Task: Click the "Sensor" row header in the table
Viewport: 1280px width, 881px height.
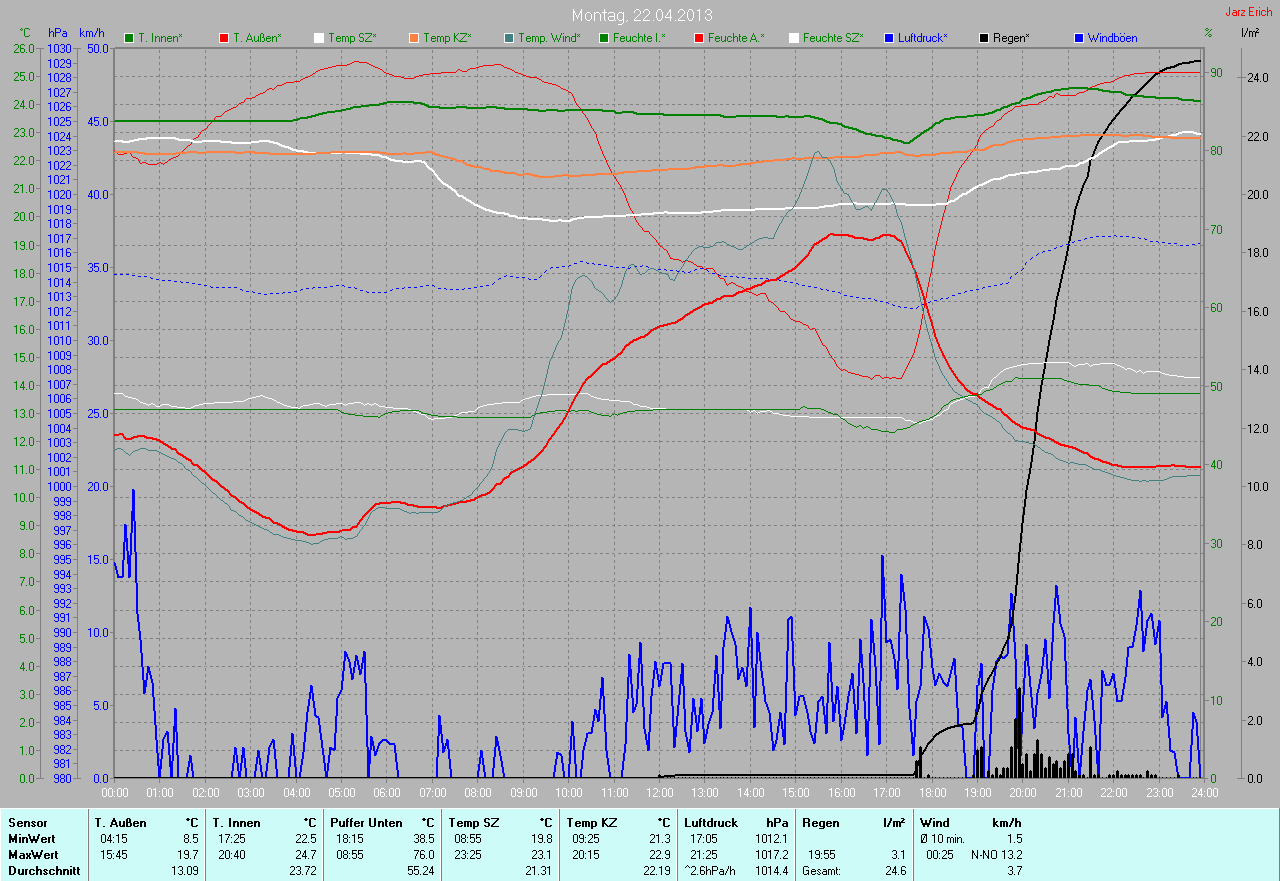Action: [x=27, y=823]
